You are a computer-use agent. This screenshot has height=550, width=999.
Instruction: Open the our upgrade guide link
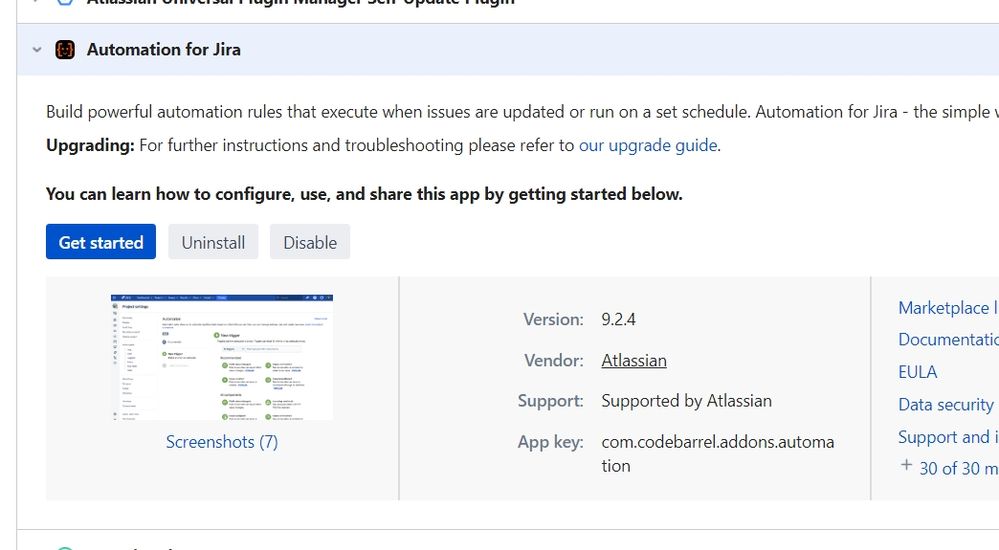tap(648, 145)
